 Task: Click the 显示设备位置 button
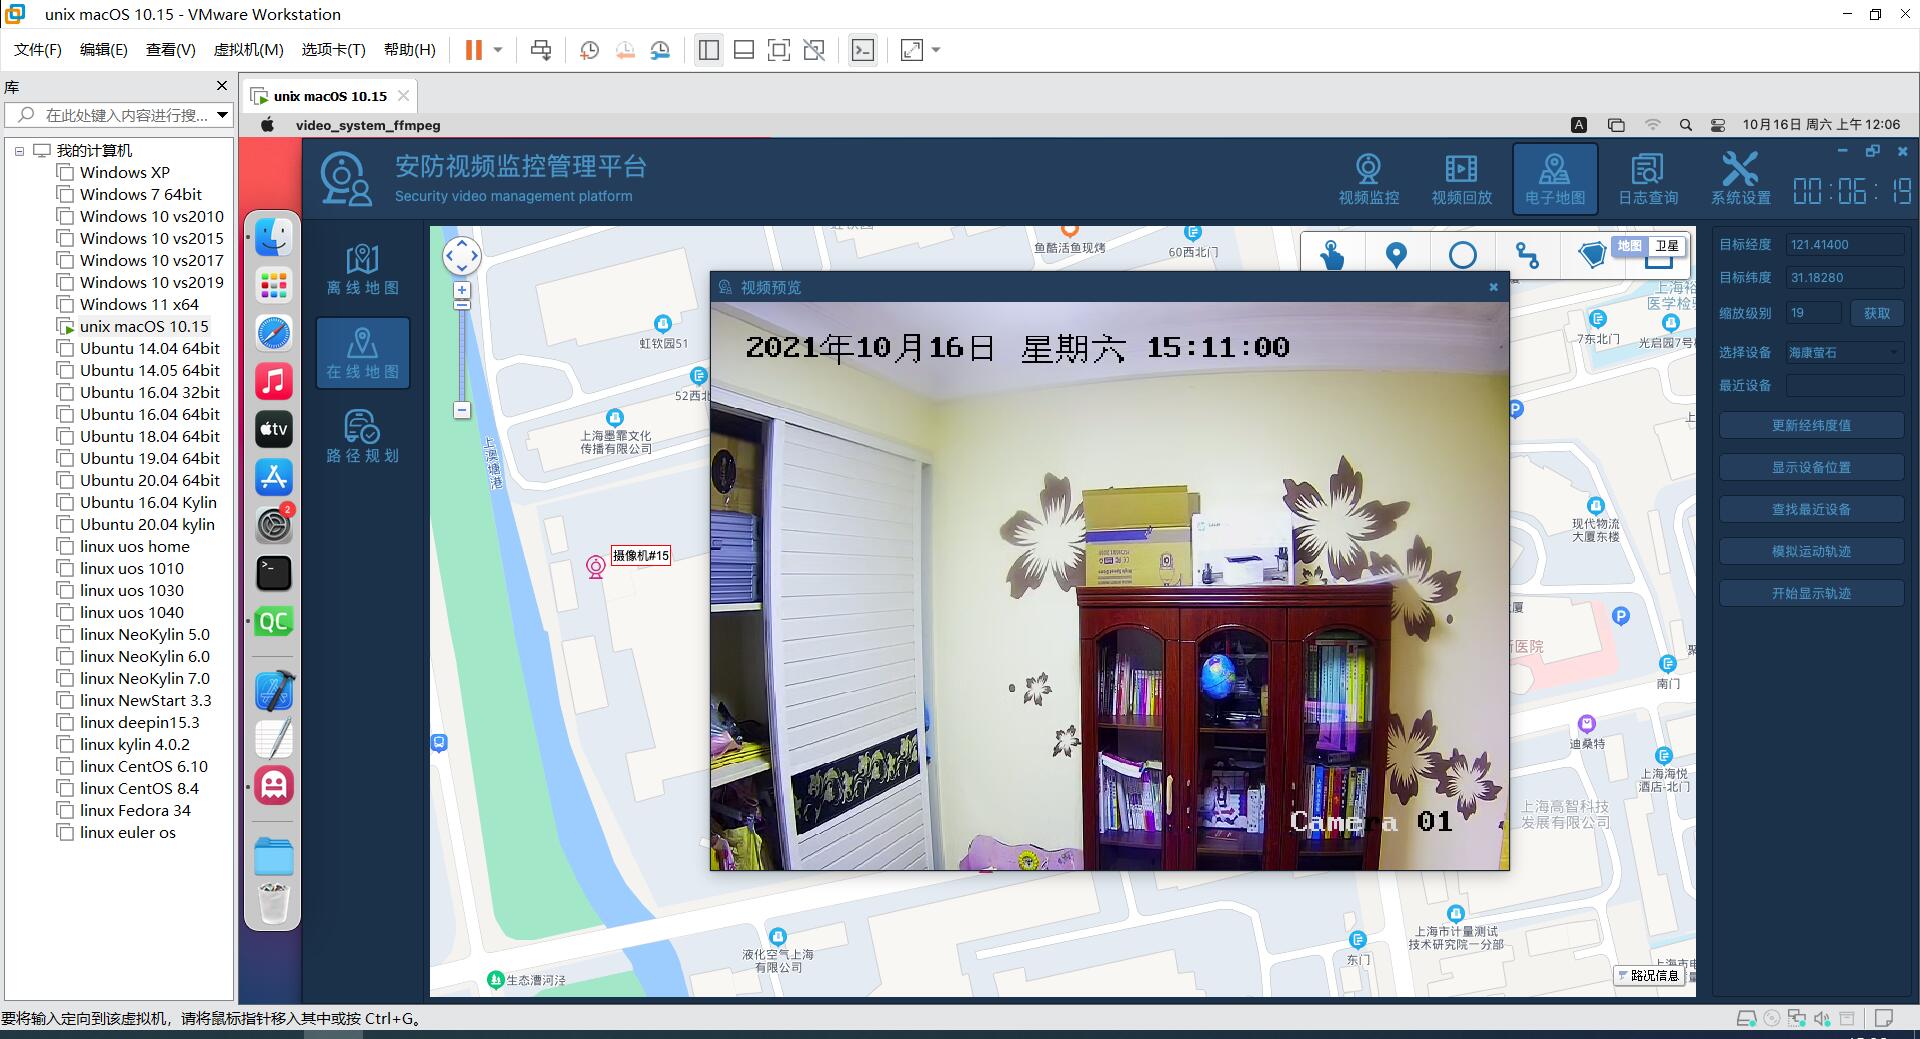[x=1810, y=468]
